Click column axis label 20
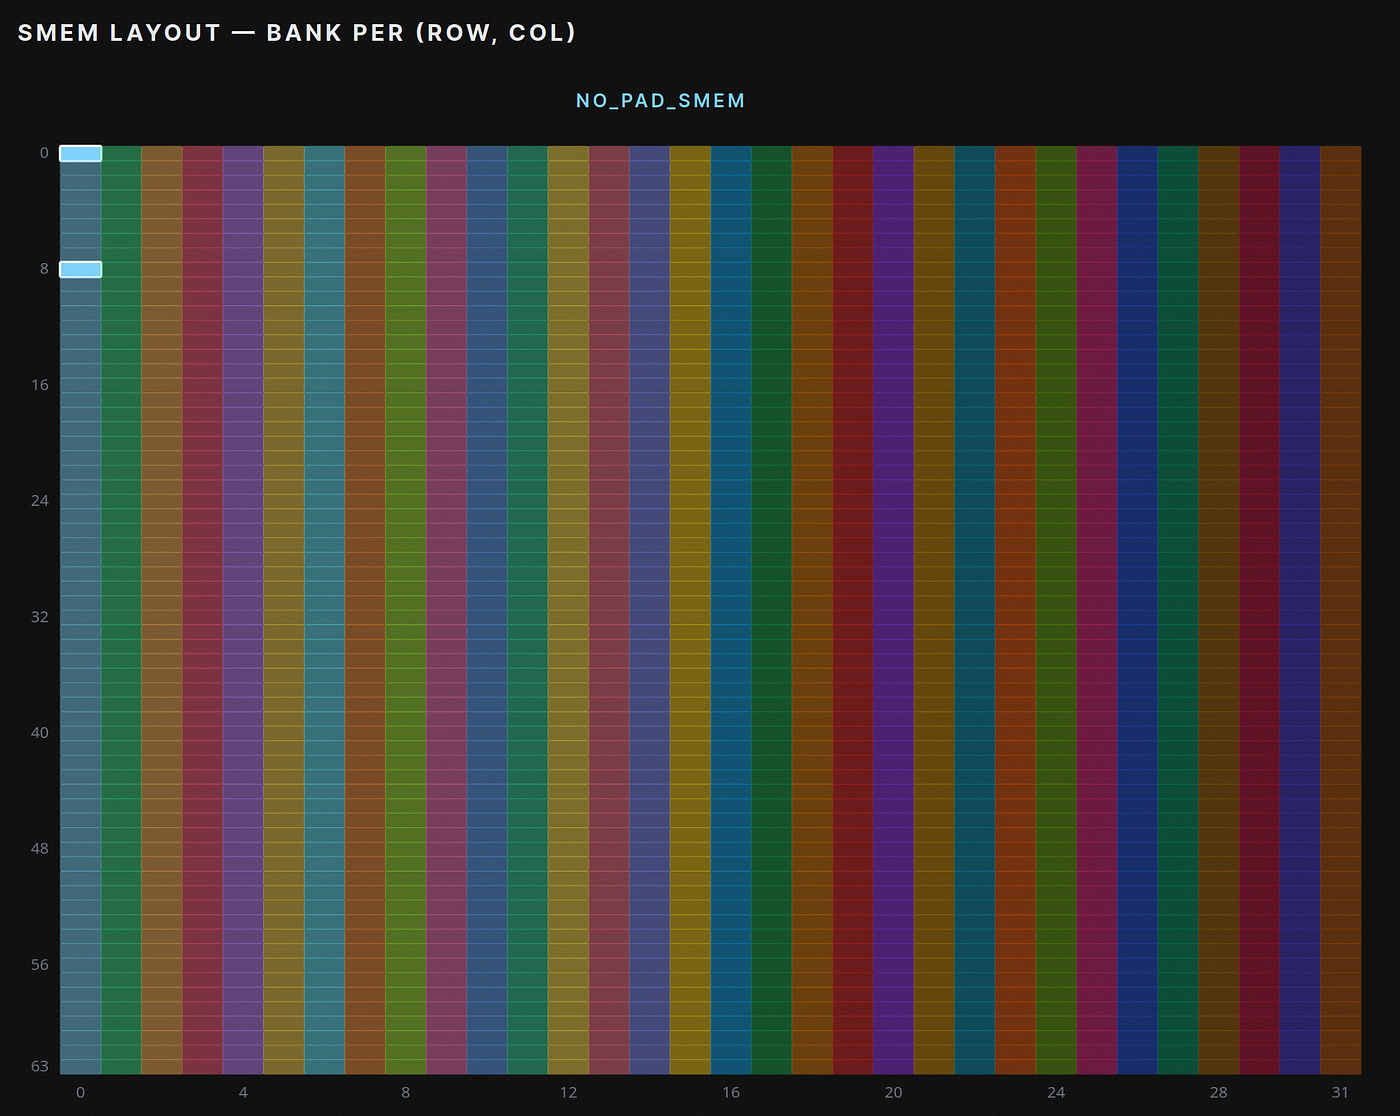Viewport: 1400px width, 1116px height. [x=894, y=1092]
